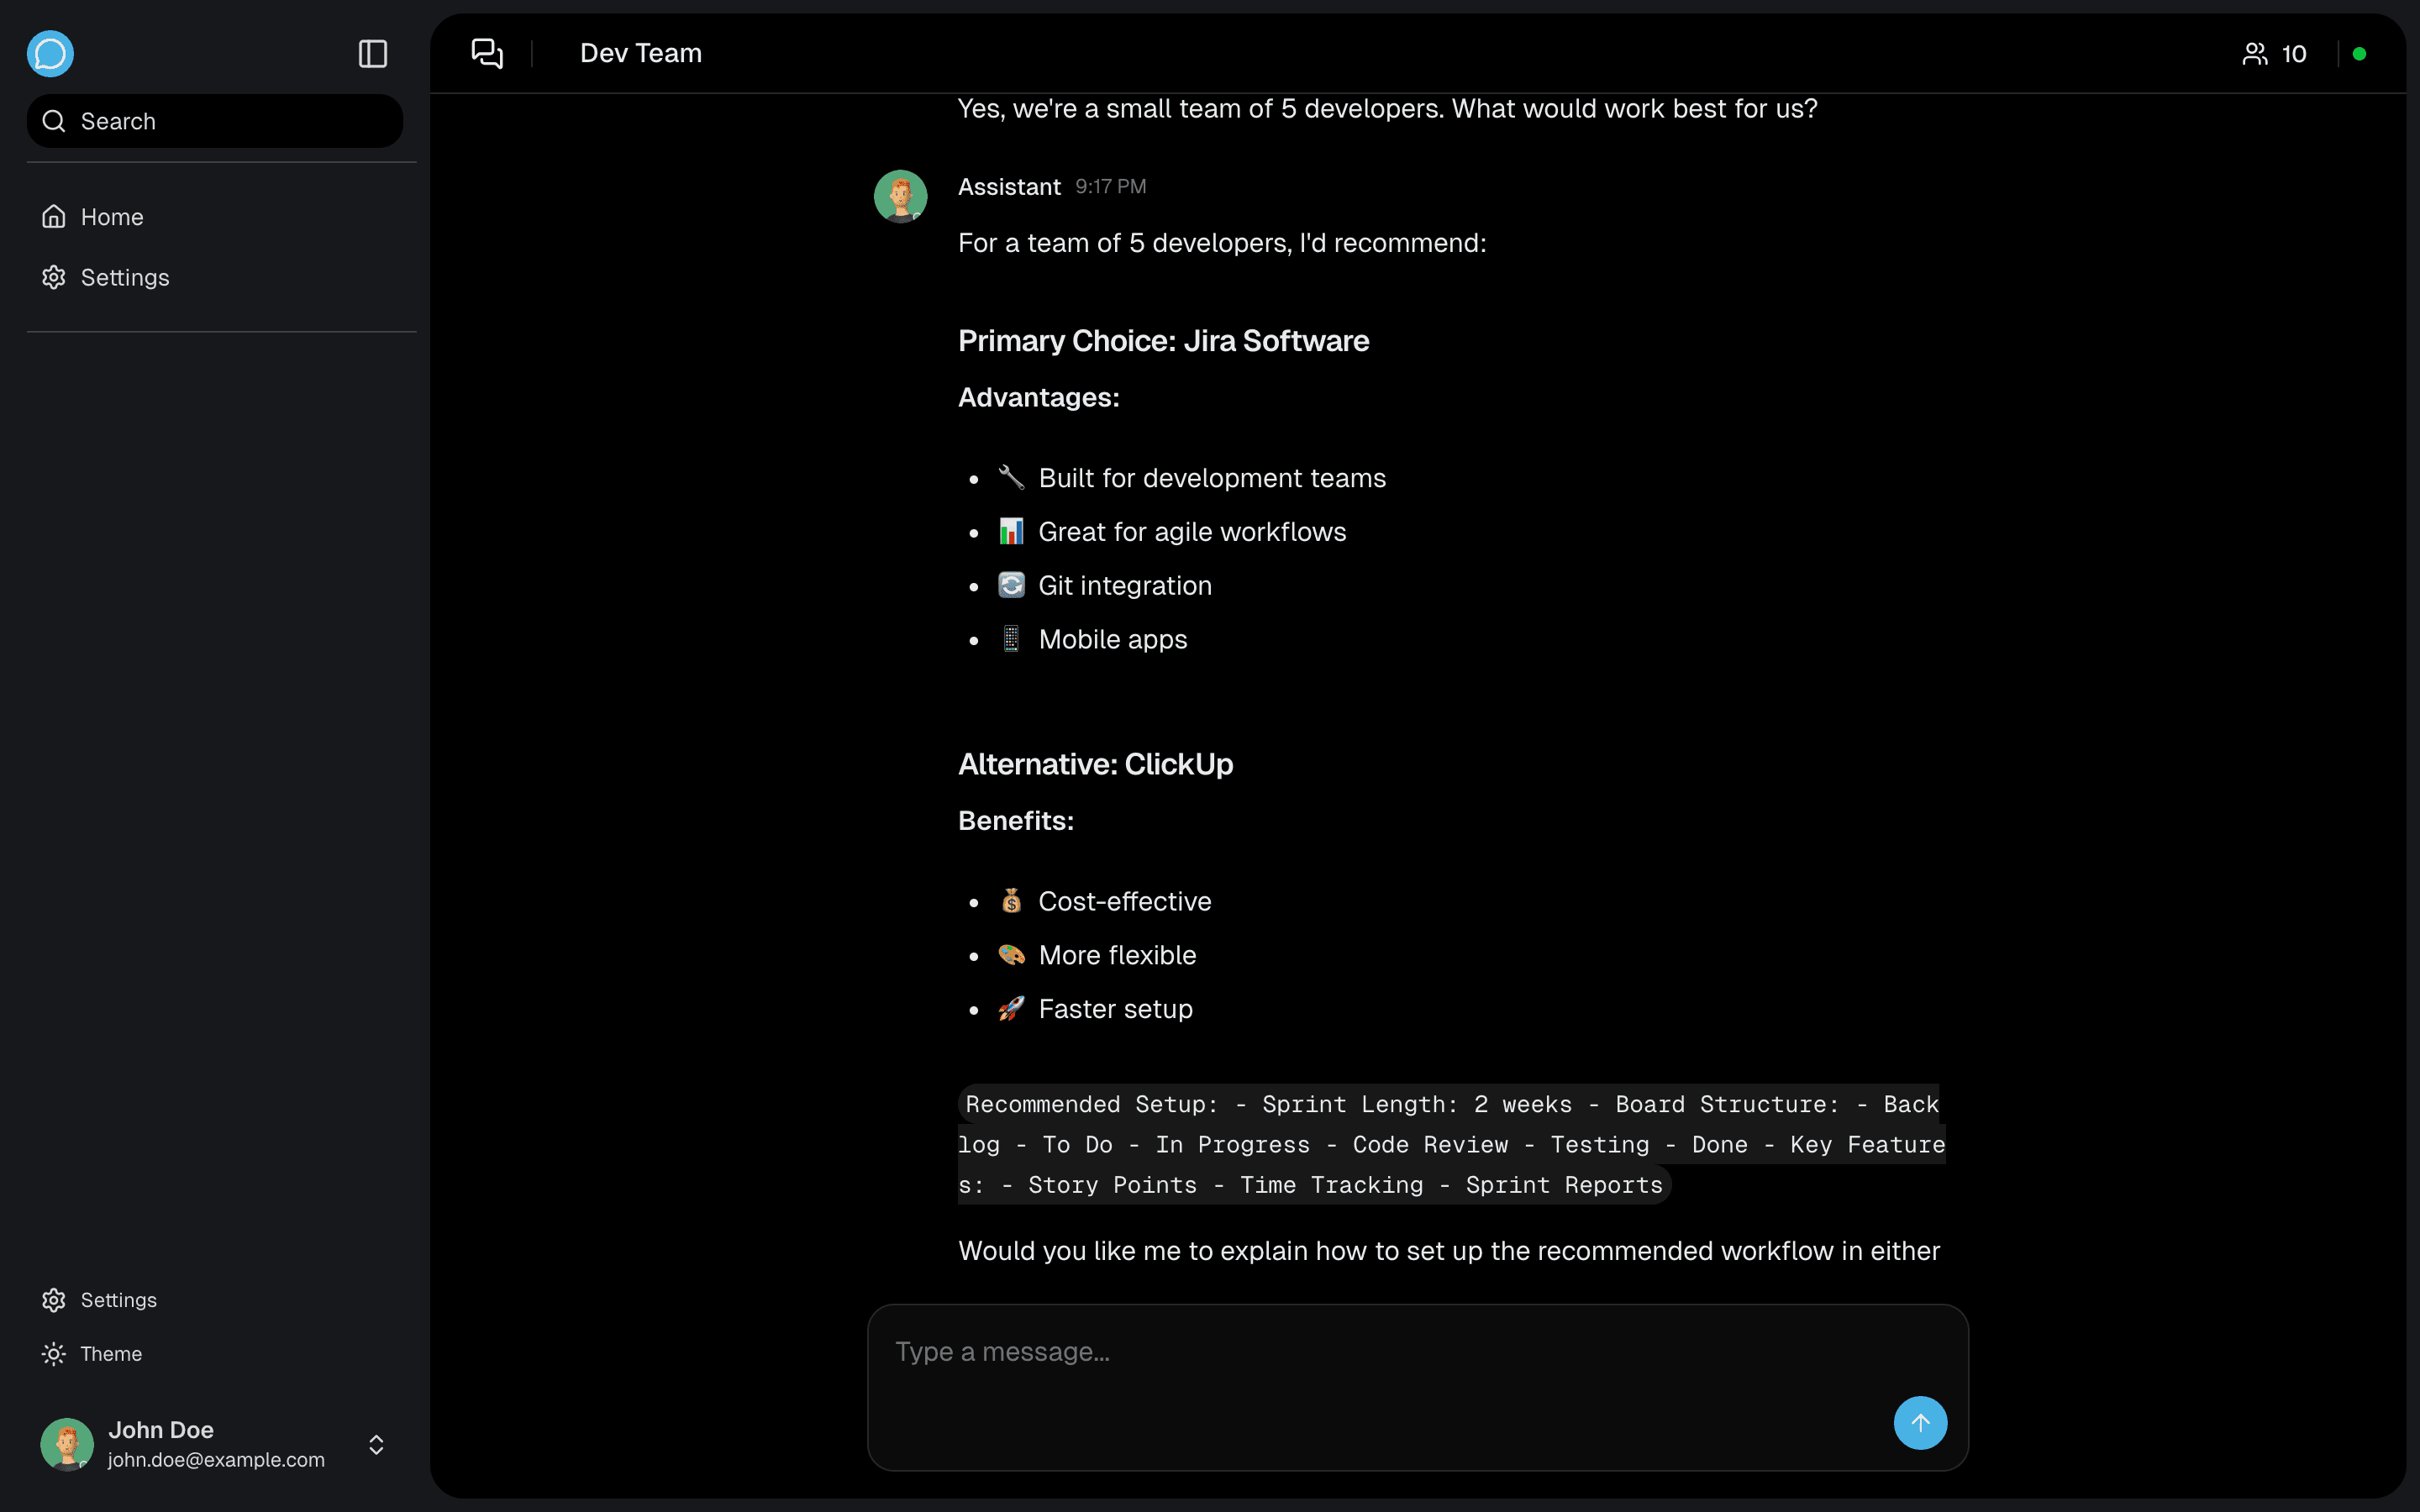Screen dimensions: 2420x1512
Task: Click the members icon showing 10
Action: [x=2254, y=54]
